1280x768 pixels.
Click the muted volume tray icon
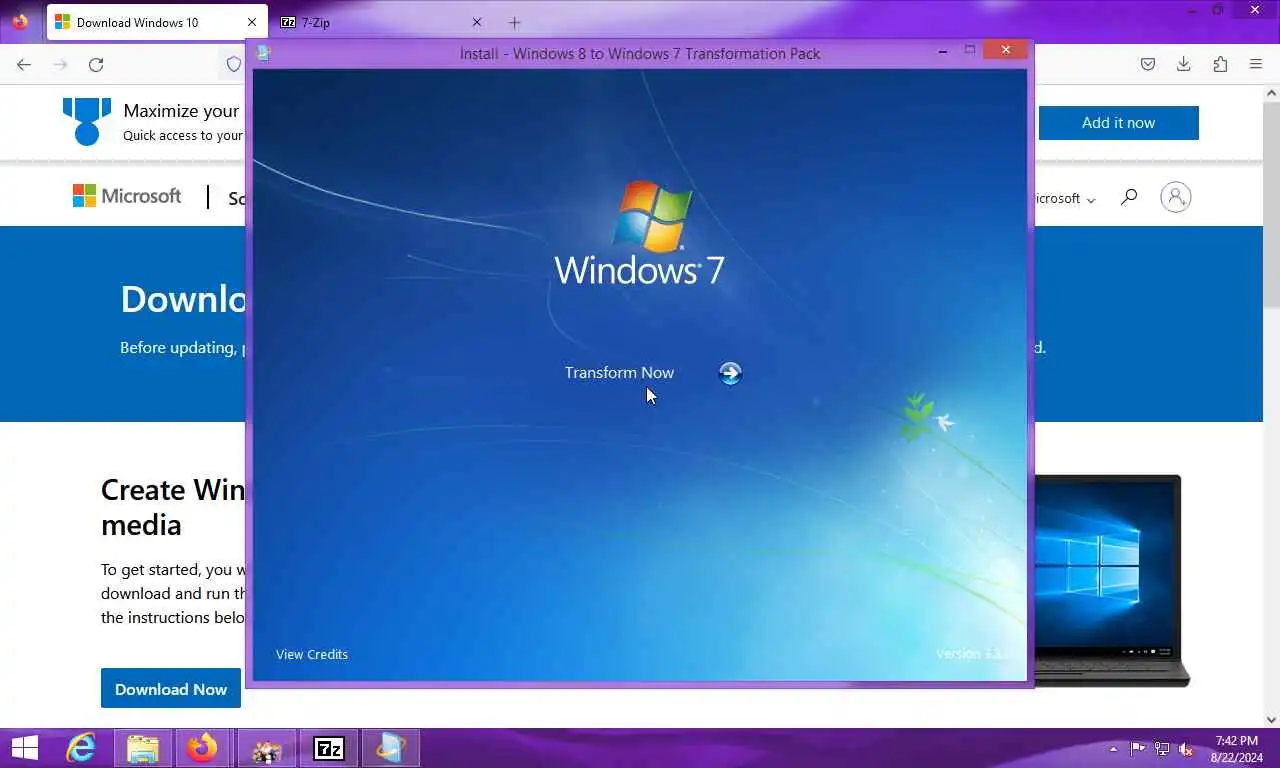coord(1186,749)
